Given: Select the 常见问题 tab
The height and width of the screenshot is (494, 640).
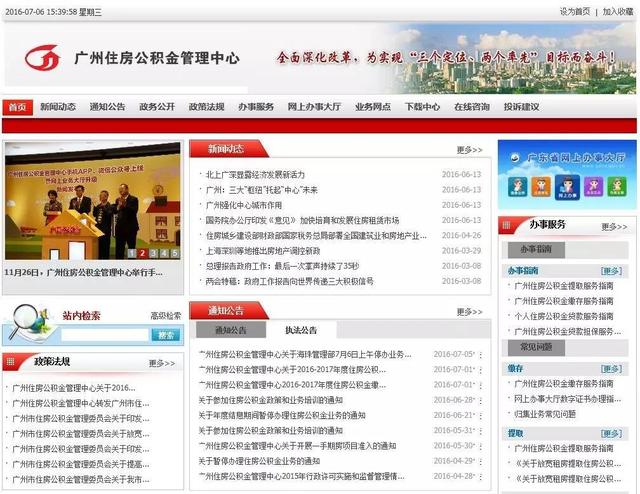Looking at the screenshot, I should (536, 347).
